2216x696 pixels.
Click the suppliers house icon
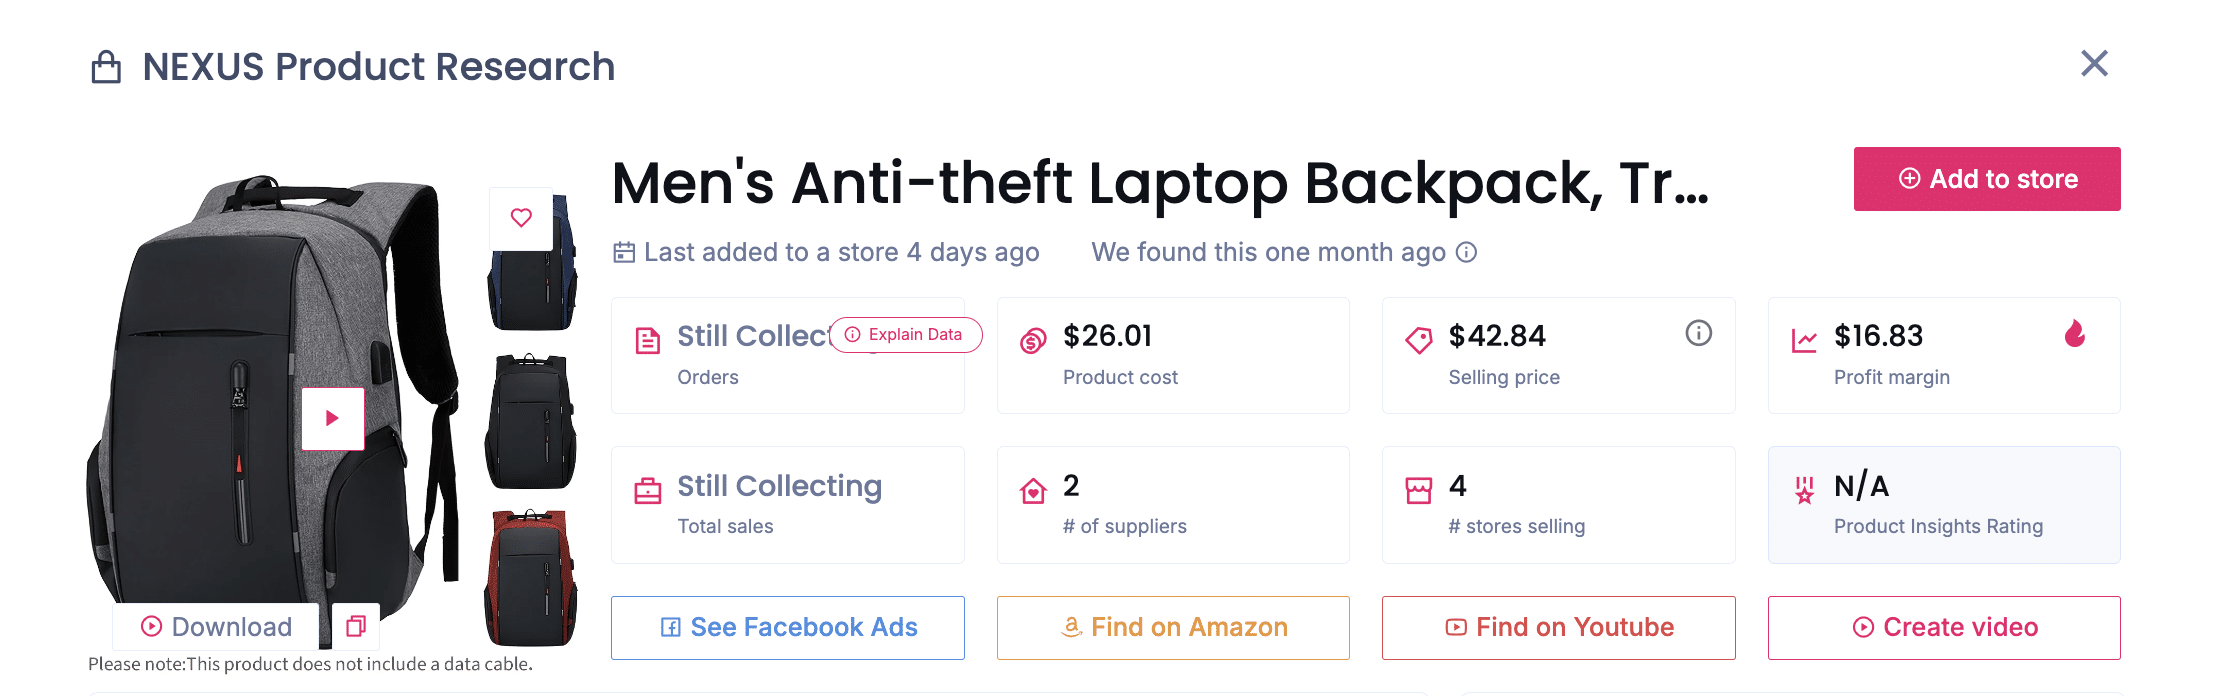pos(1031,490)
